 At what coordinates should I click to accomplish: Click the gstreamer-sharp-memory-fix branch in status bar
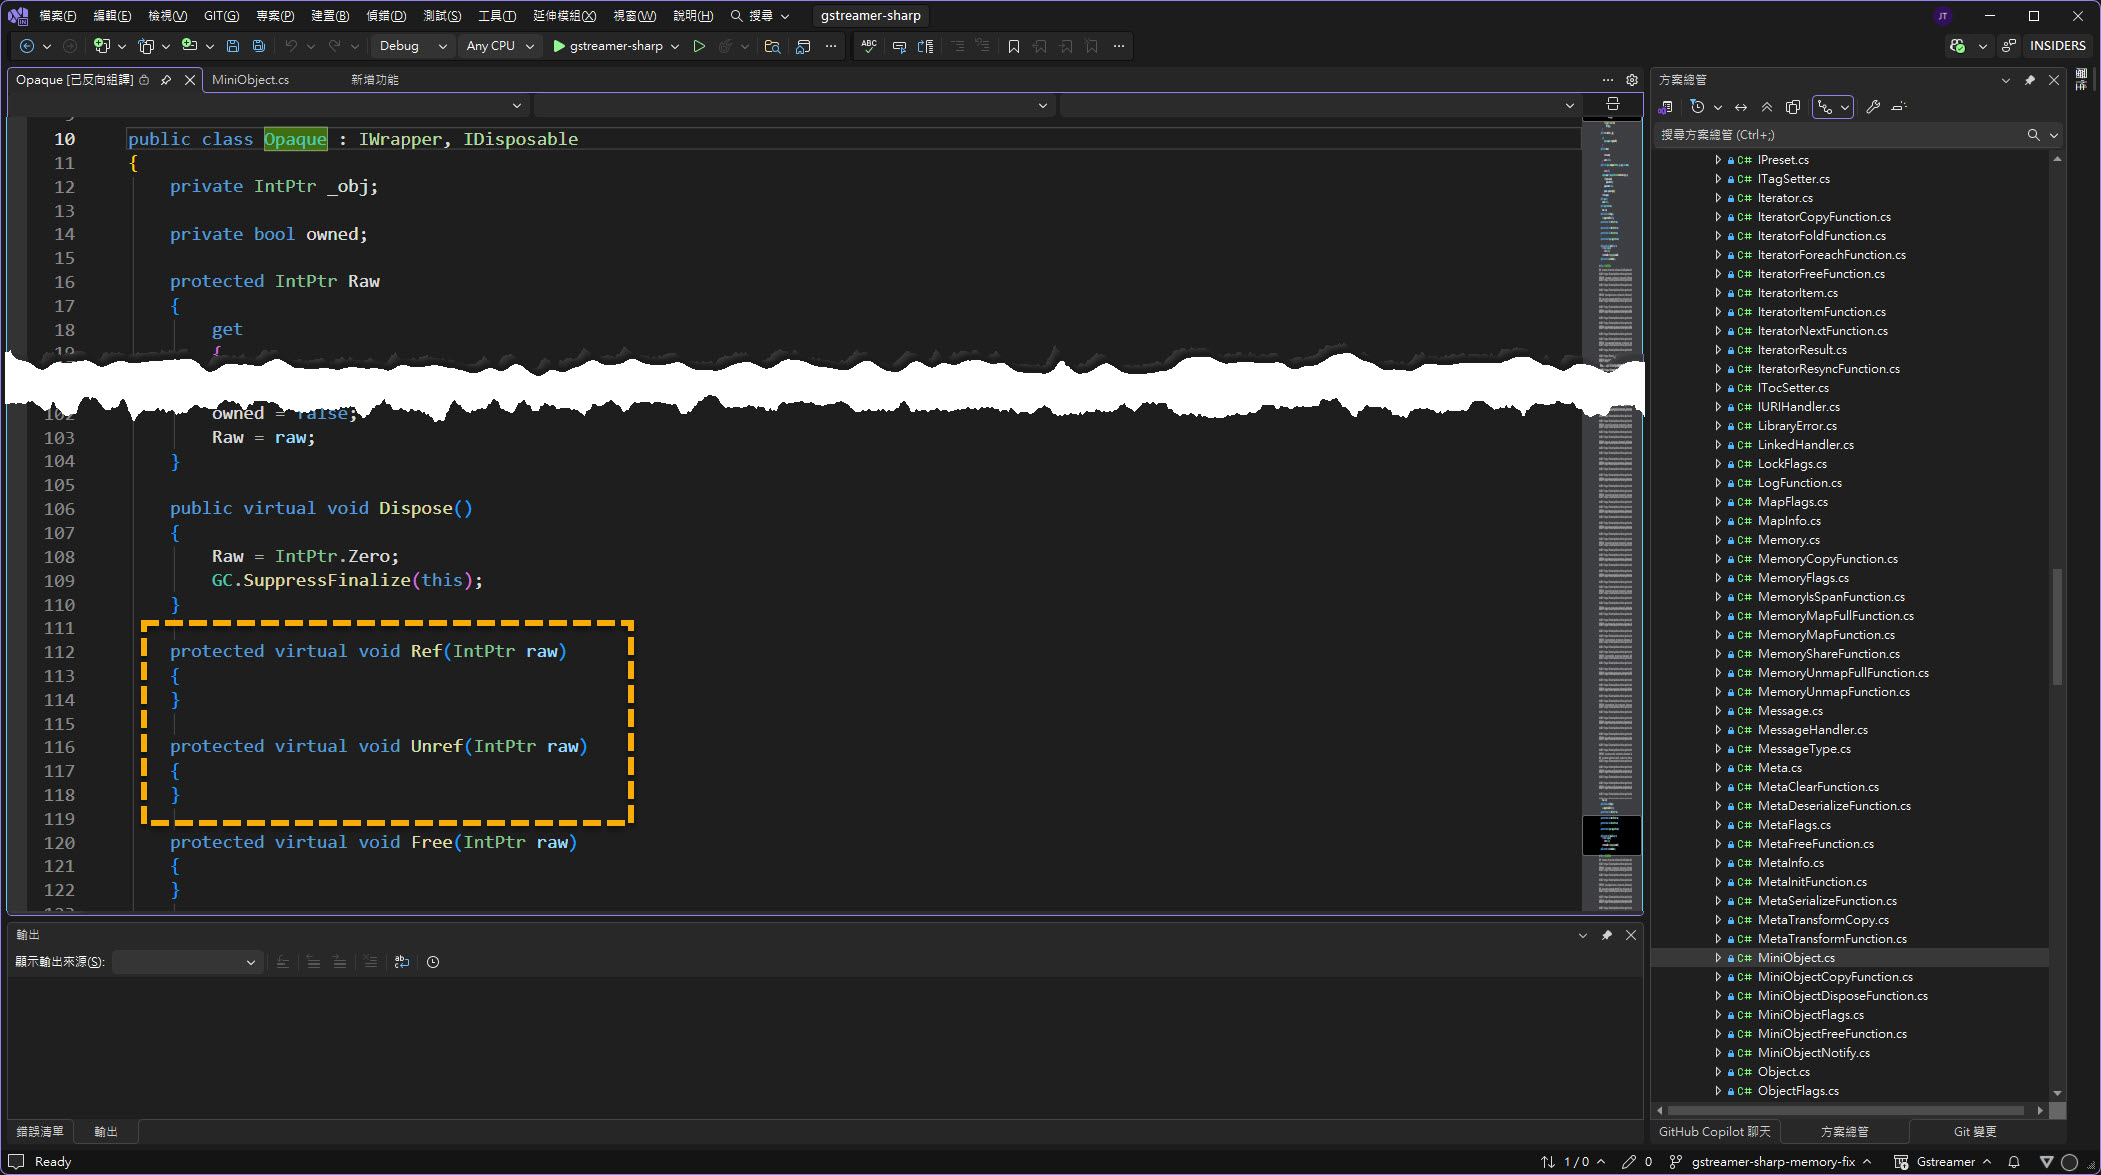[x=1773, y=1162]
